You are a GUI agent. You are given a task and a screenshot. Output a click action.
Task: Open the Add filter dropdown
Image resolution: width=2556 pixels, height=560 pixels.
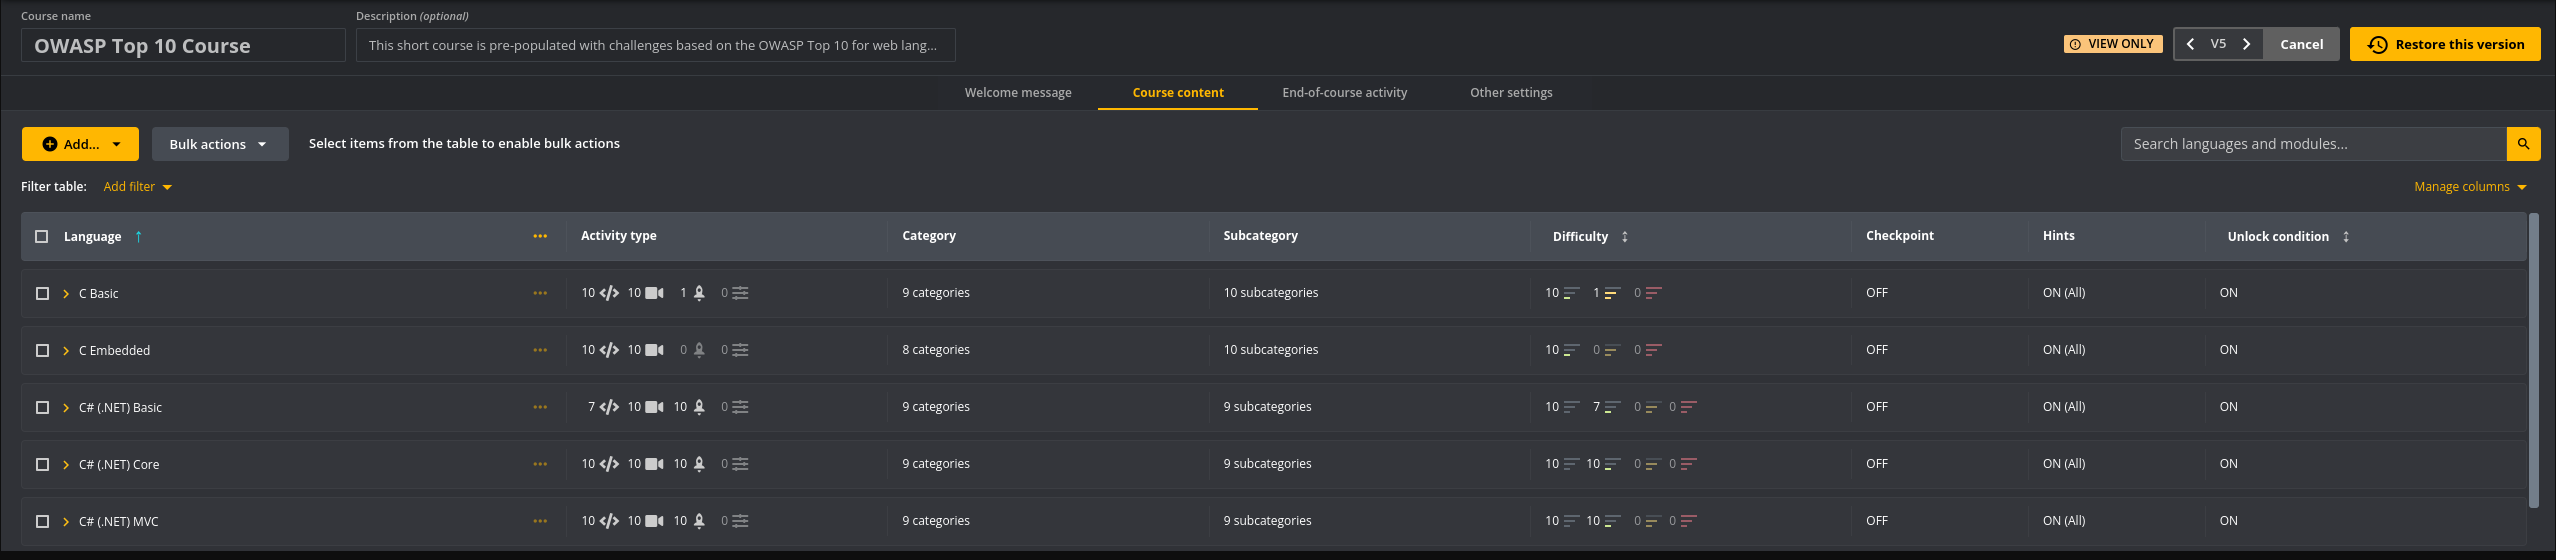coord(138,187)
